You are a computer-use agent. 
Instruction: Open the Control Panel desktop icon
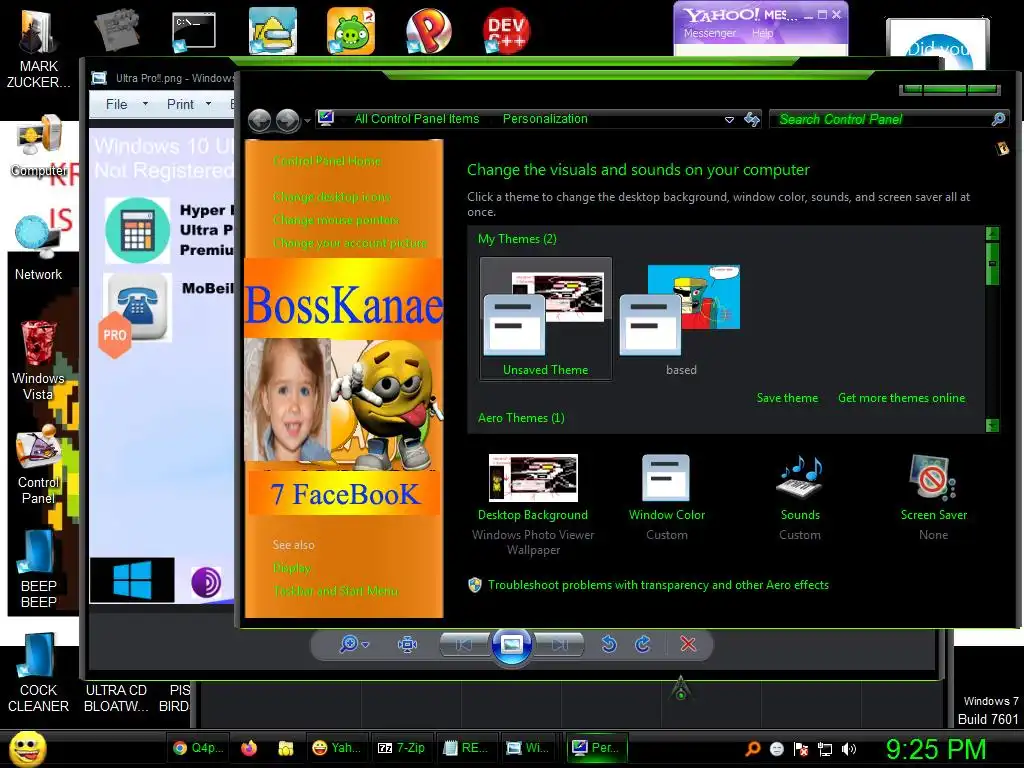pyautogui.click(x=38, y=465)
